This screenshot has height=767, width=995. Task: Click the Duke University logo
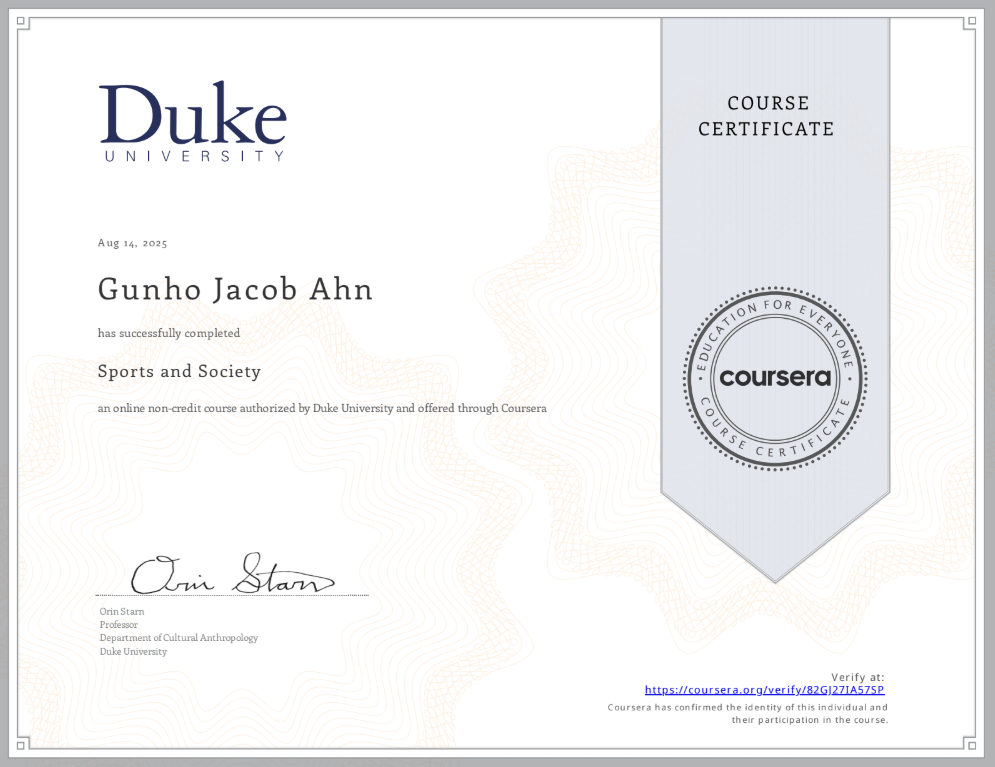(x=193, y=121)
